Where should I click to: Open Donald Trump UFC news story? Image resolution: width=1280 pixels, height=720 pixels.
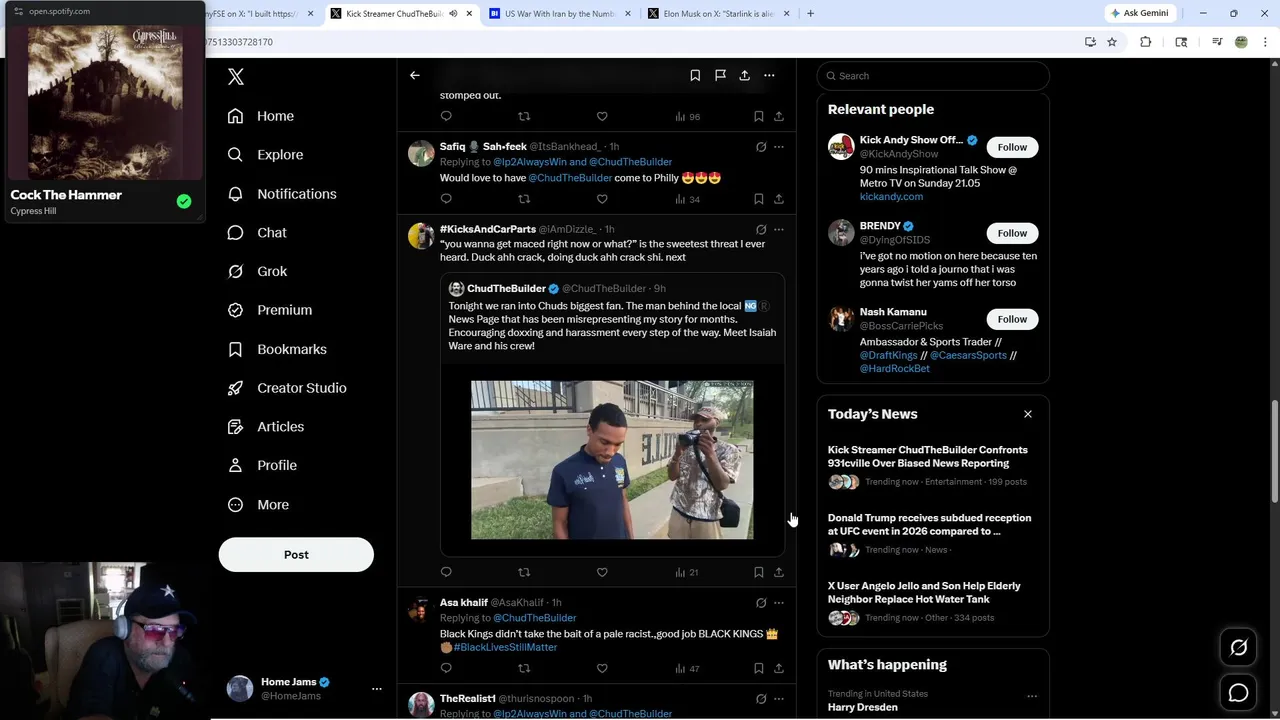point(929,525)
